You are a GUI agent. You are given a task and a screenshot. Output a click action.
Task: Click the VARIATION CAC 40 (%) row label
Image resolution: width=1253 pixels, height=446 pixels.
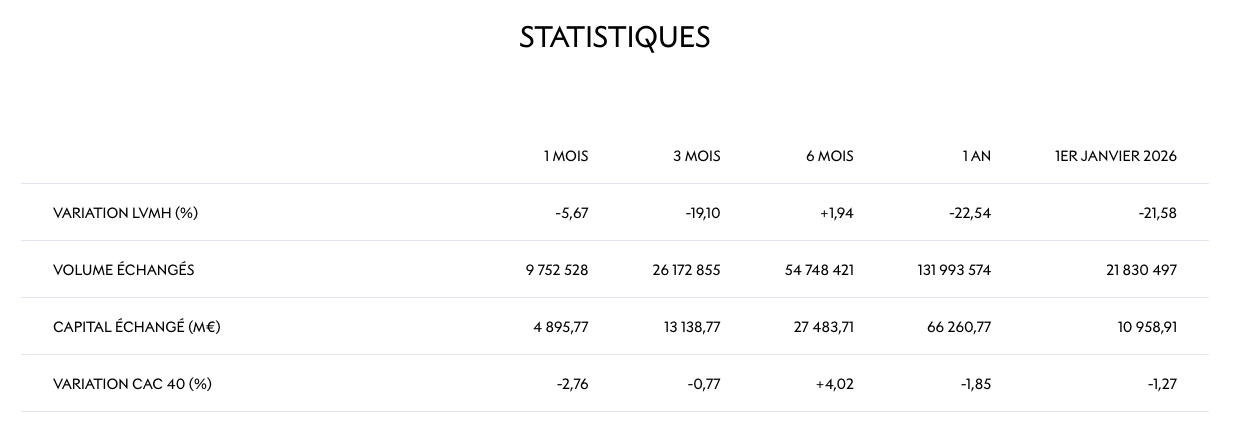coord(132,384)
